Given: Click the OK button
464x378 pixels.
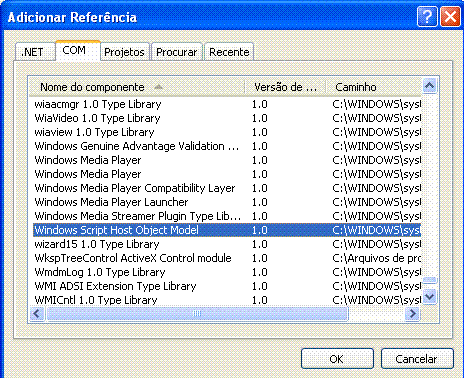Looking at the screenshot, I should [337, 359].
